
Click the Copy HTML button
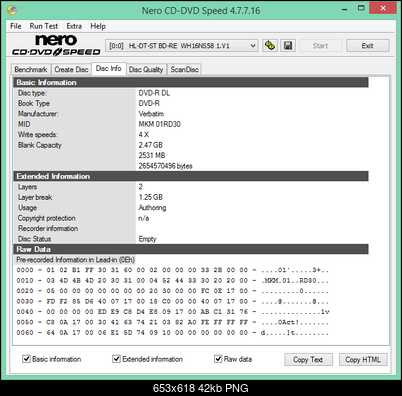click(363, 359)
